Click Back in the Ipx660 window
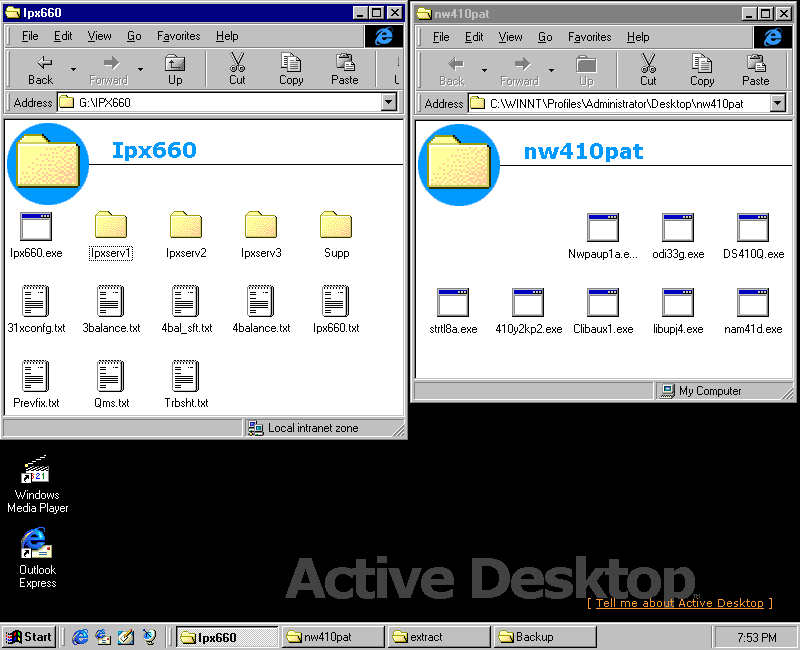800x650 pixels. (40, 70)
